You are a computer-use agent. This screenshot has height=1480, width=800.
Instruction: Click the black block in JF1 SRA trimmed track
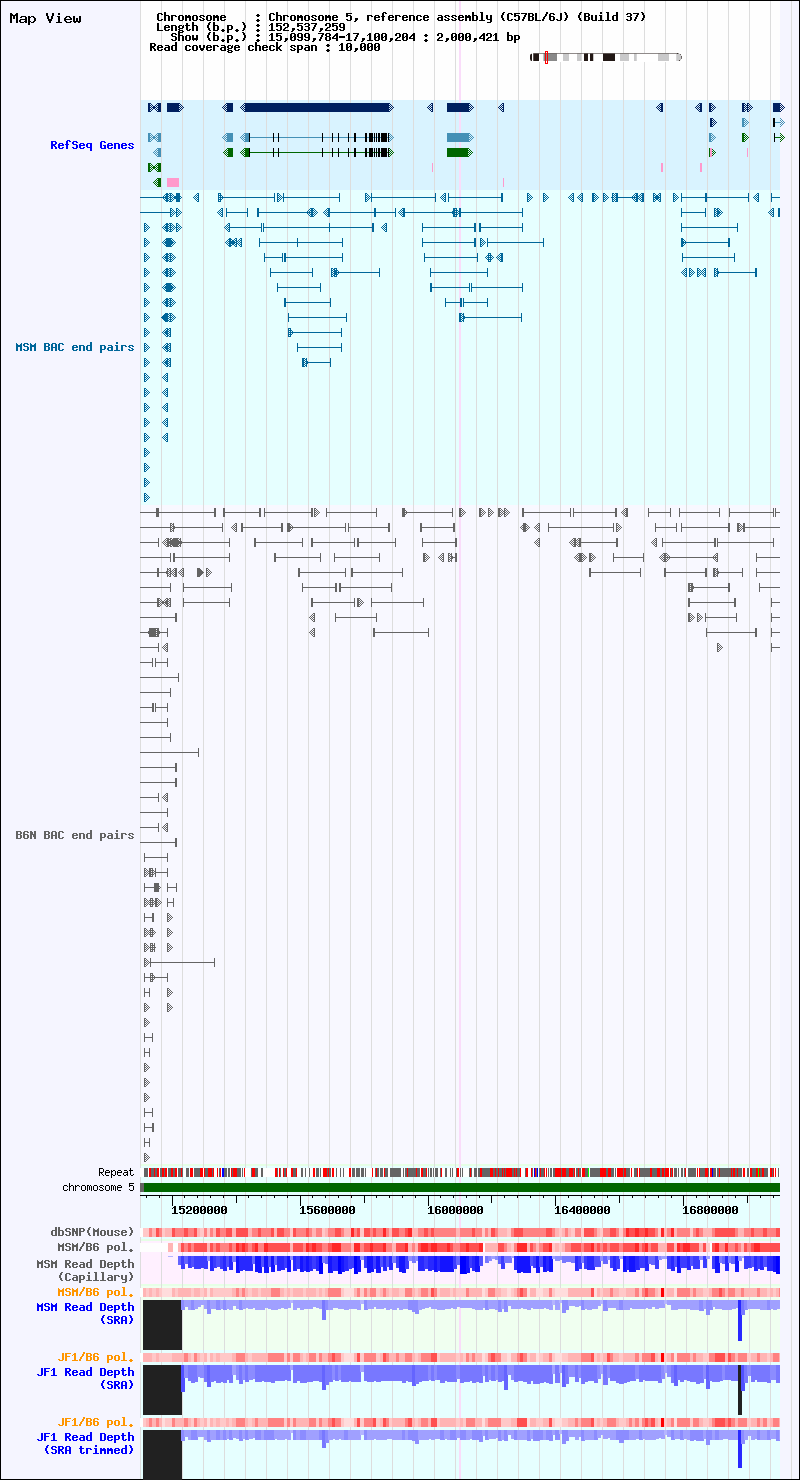(162, 1454)
